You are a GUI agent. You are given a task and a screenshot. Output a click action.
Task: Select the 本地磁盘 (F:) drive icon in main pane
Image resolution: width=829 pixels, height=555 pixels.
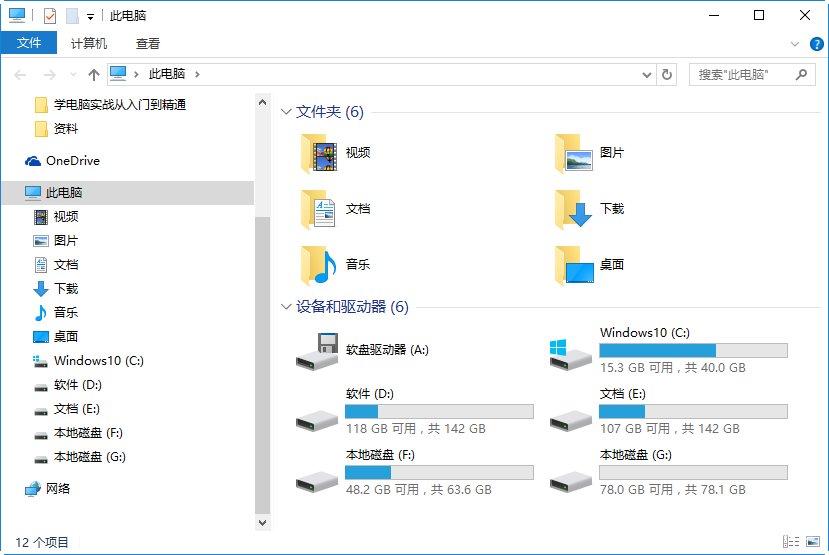(x=317, y=482)
